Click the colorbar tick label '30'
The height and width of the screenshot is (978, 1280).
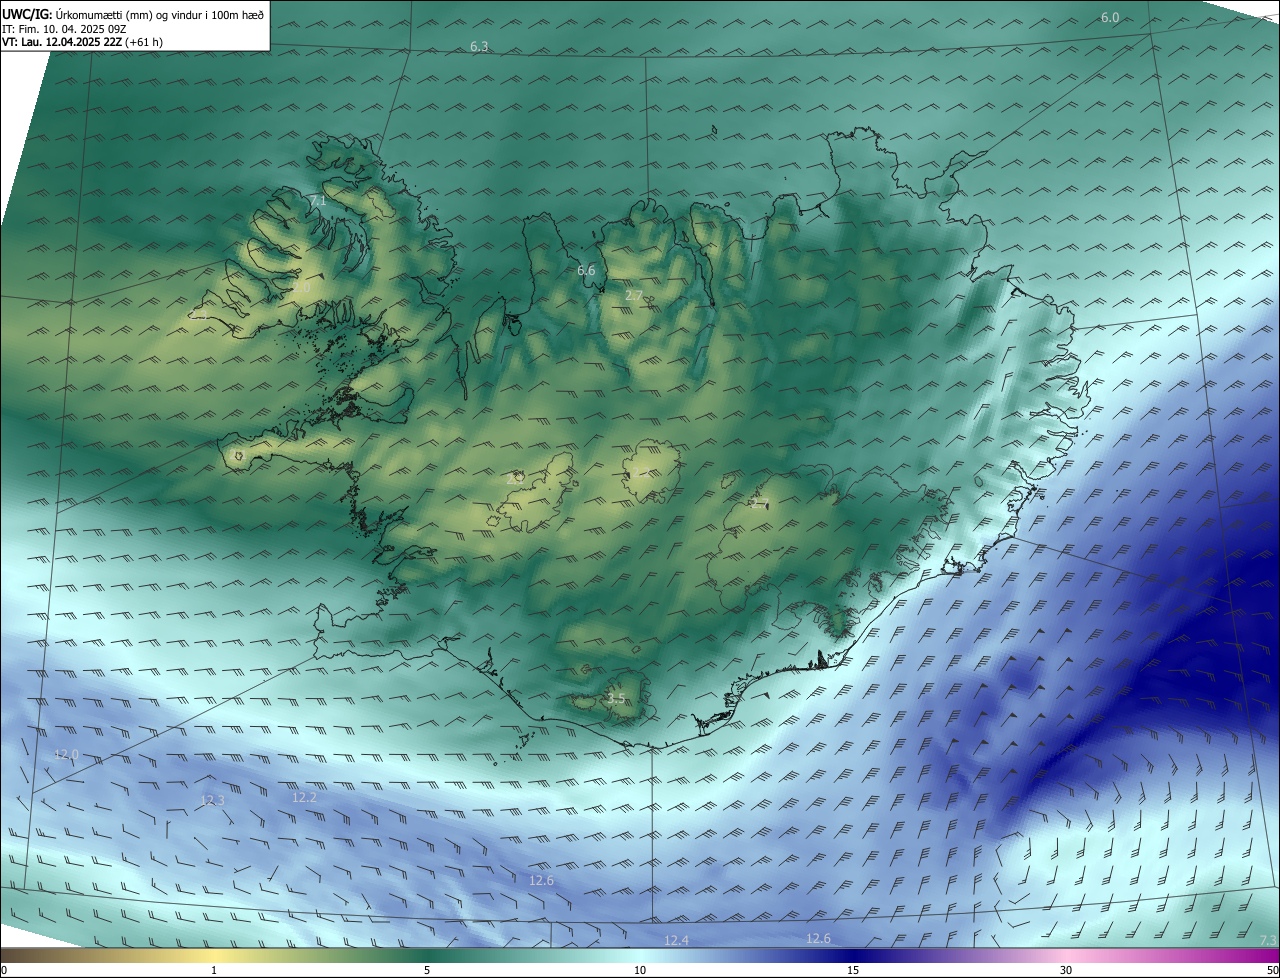(1066, 970)
